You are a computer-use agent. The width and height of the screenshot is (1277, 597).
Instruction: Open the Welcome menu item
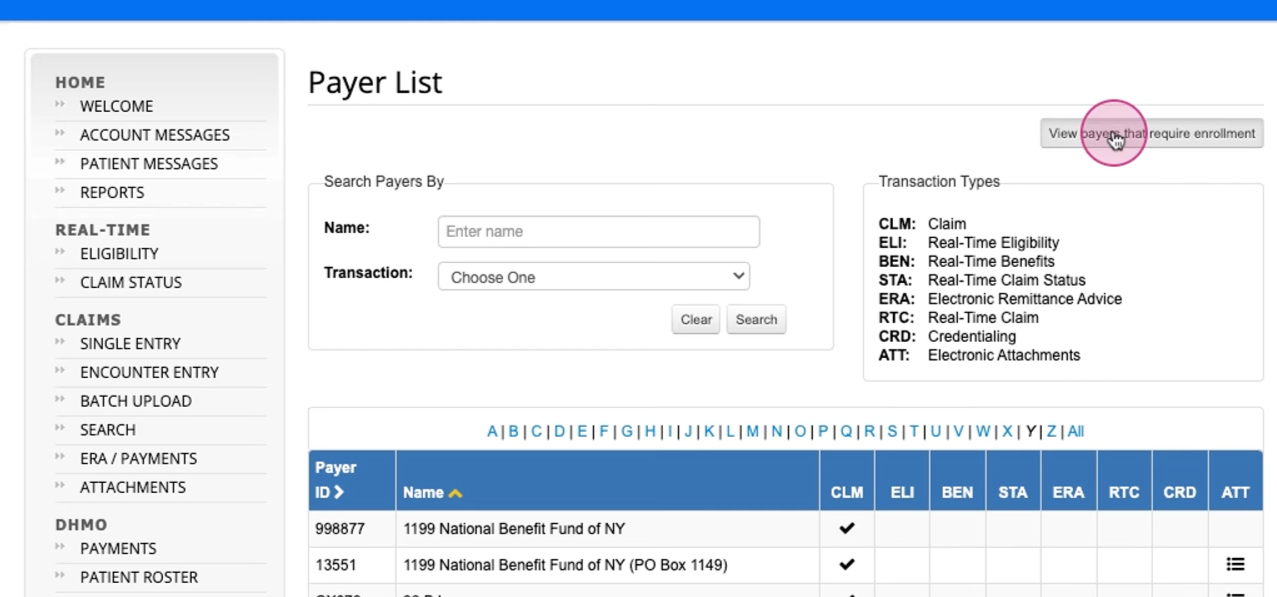[x=116, y=106]
